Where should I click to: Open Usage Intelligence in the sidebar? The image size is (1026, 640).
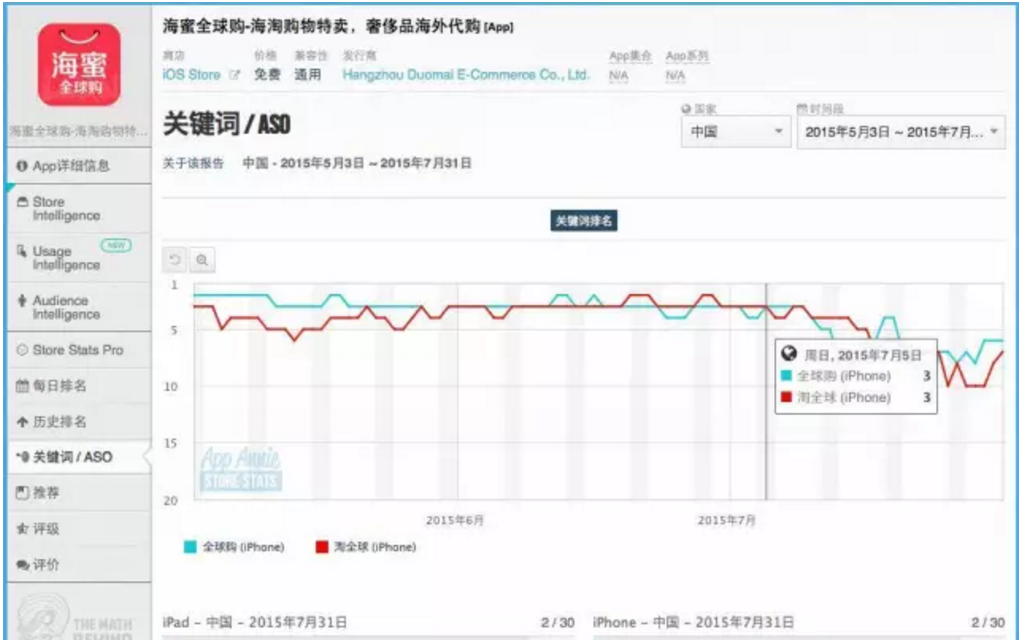coord(79,258)
